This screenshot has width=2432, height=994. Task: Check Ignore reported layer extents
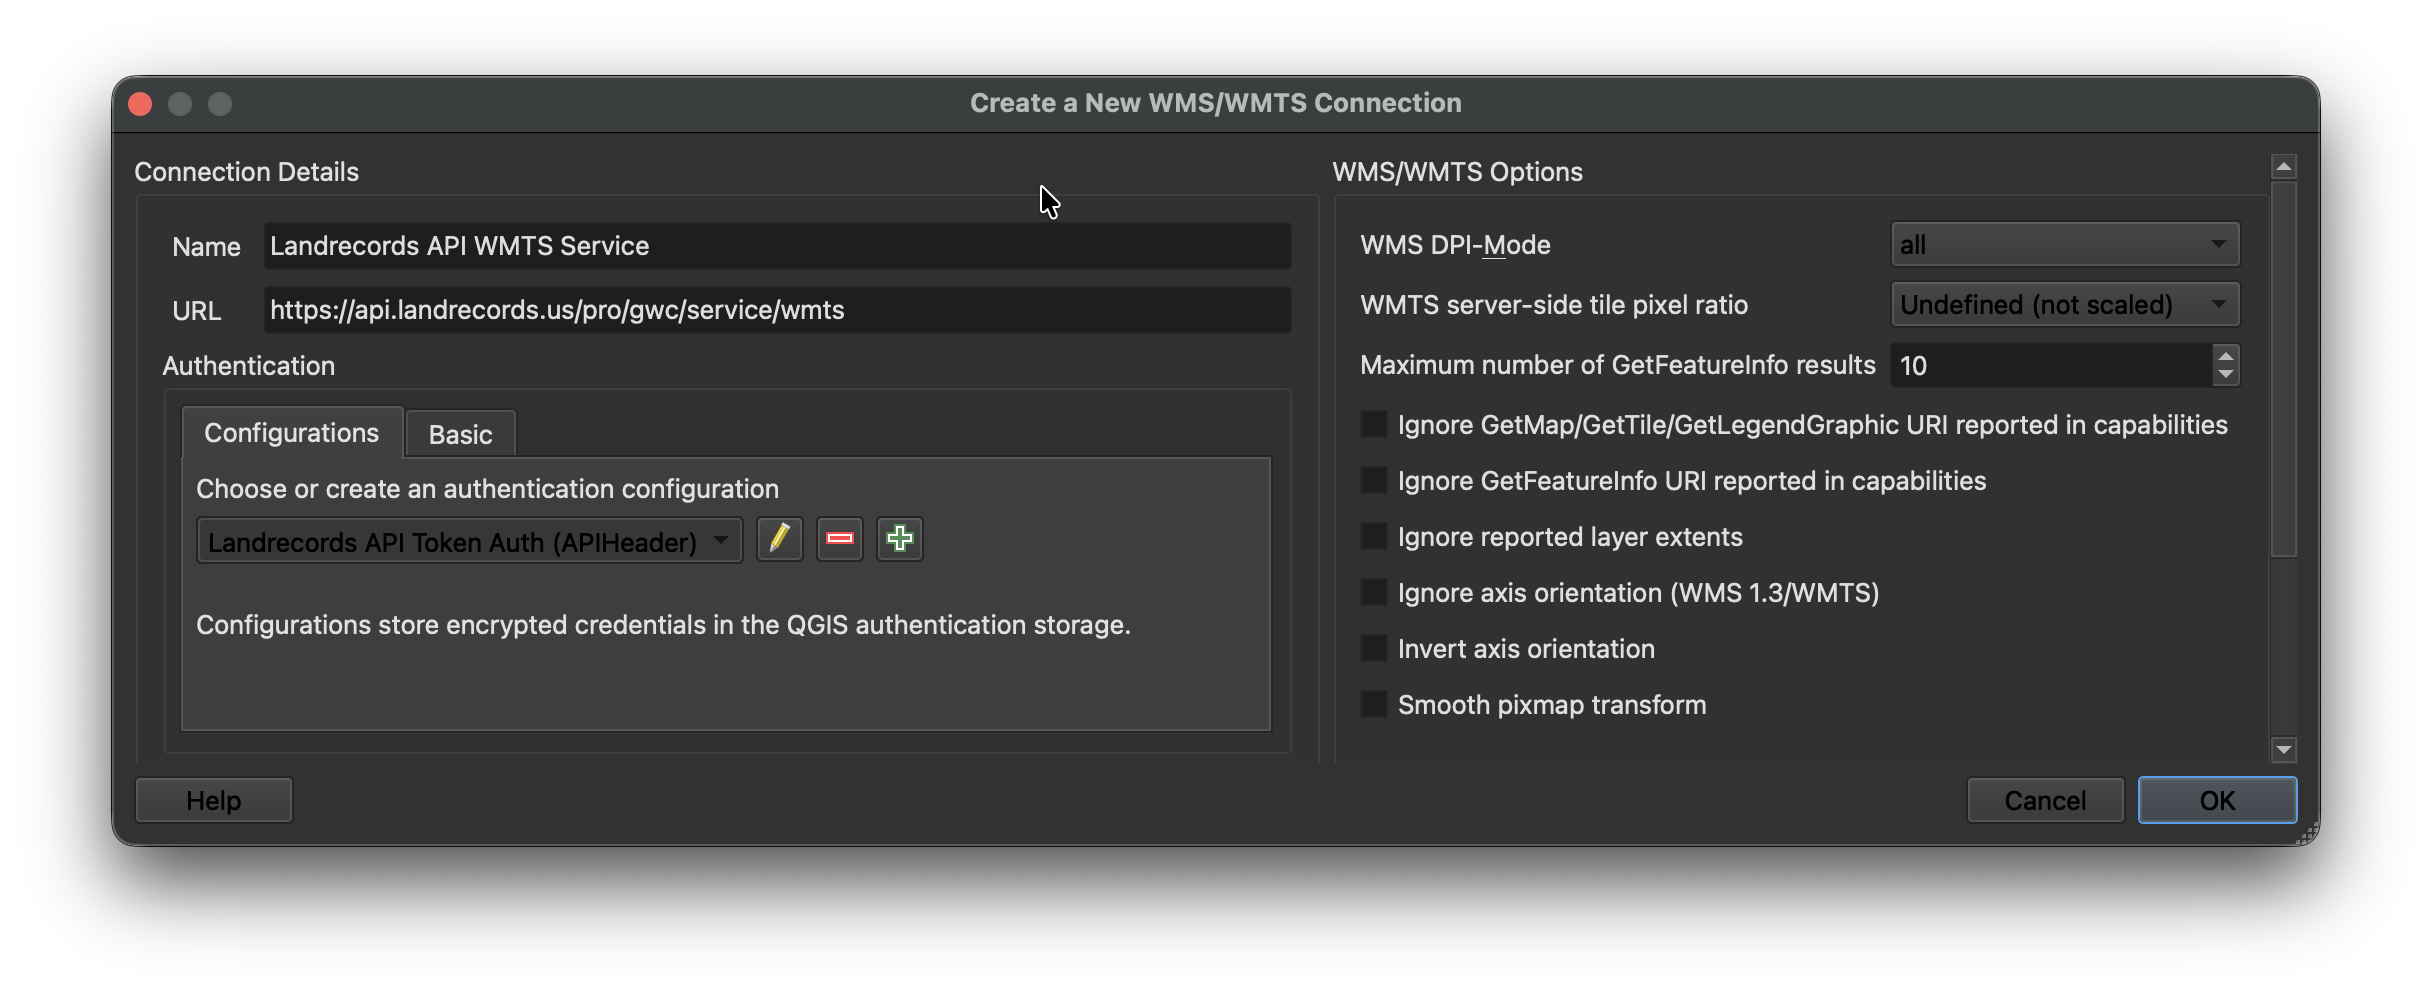pyautogui.click(x=1374, y=537)
